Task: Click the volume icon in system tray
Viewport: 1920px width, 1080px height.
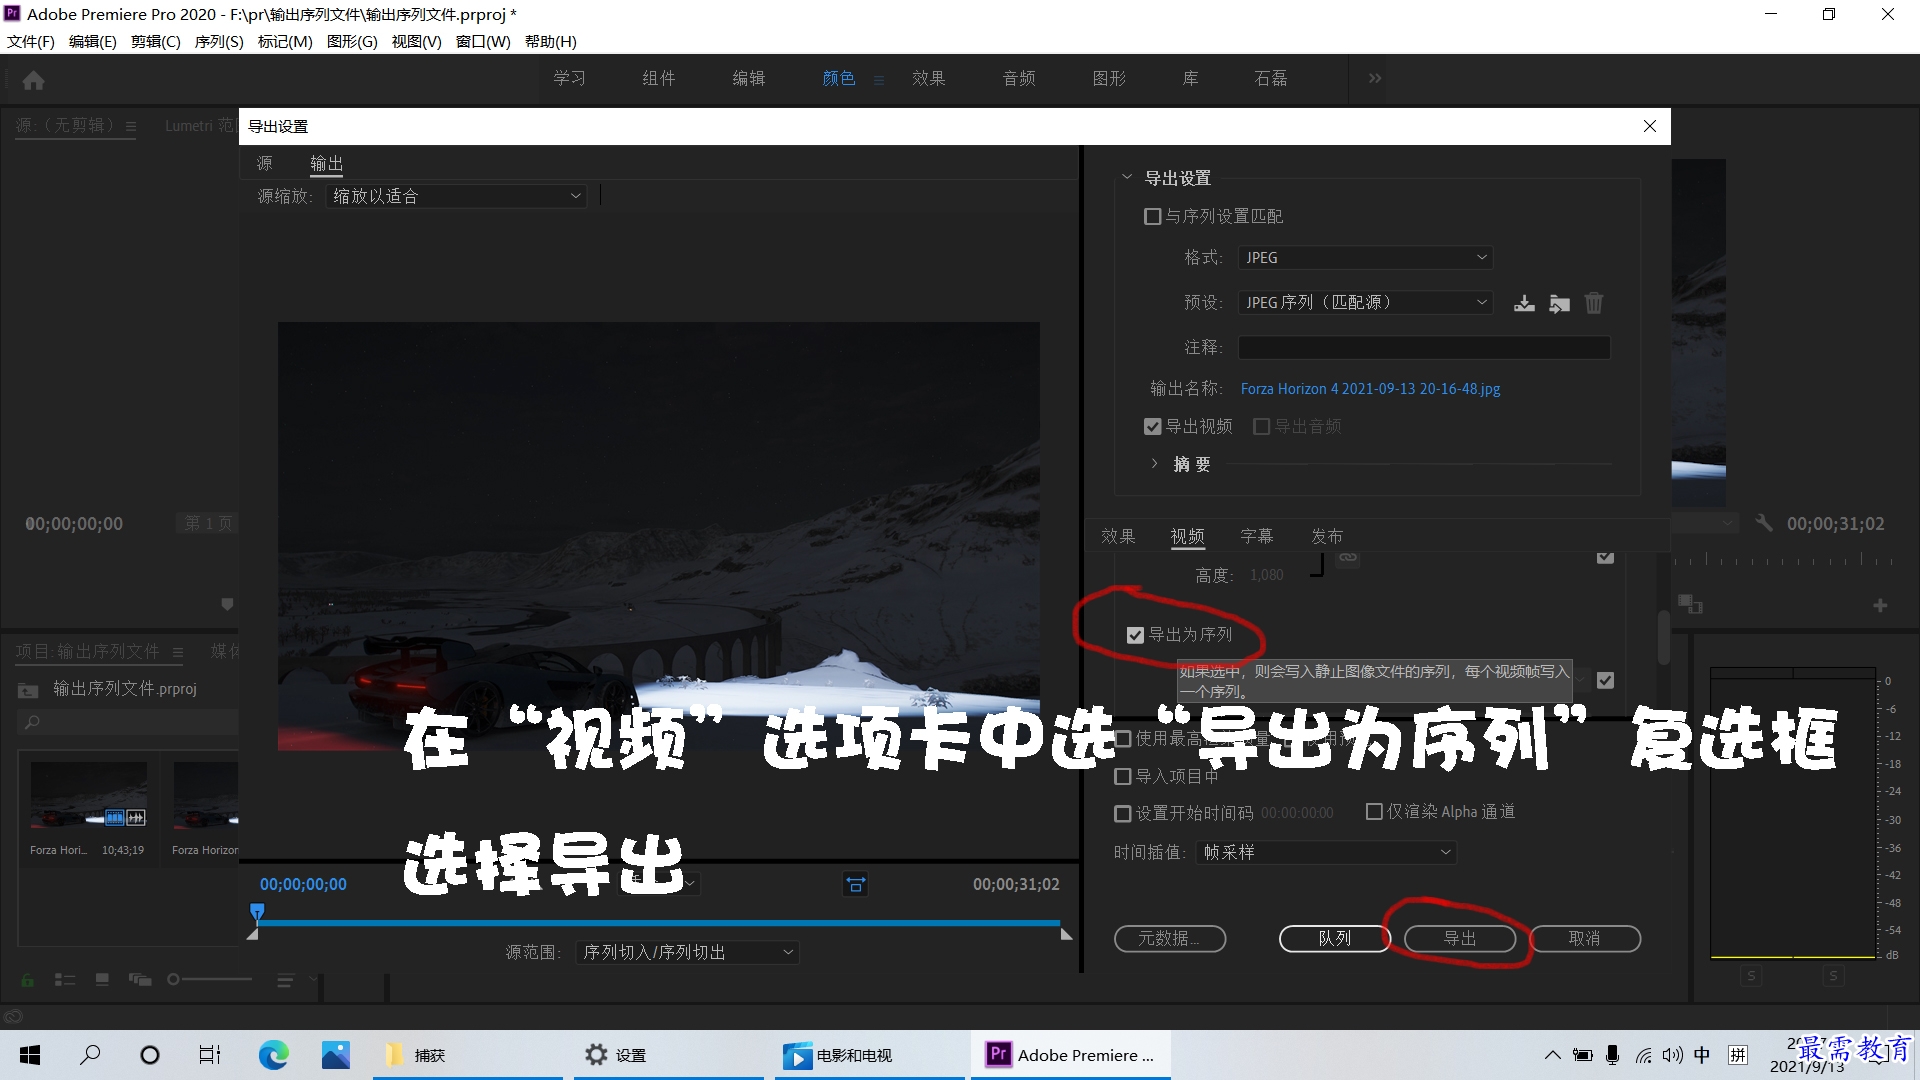Action: 1672,1055
